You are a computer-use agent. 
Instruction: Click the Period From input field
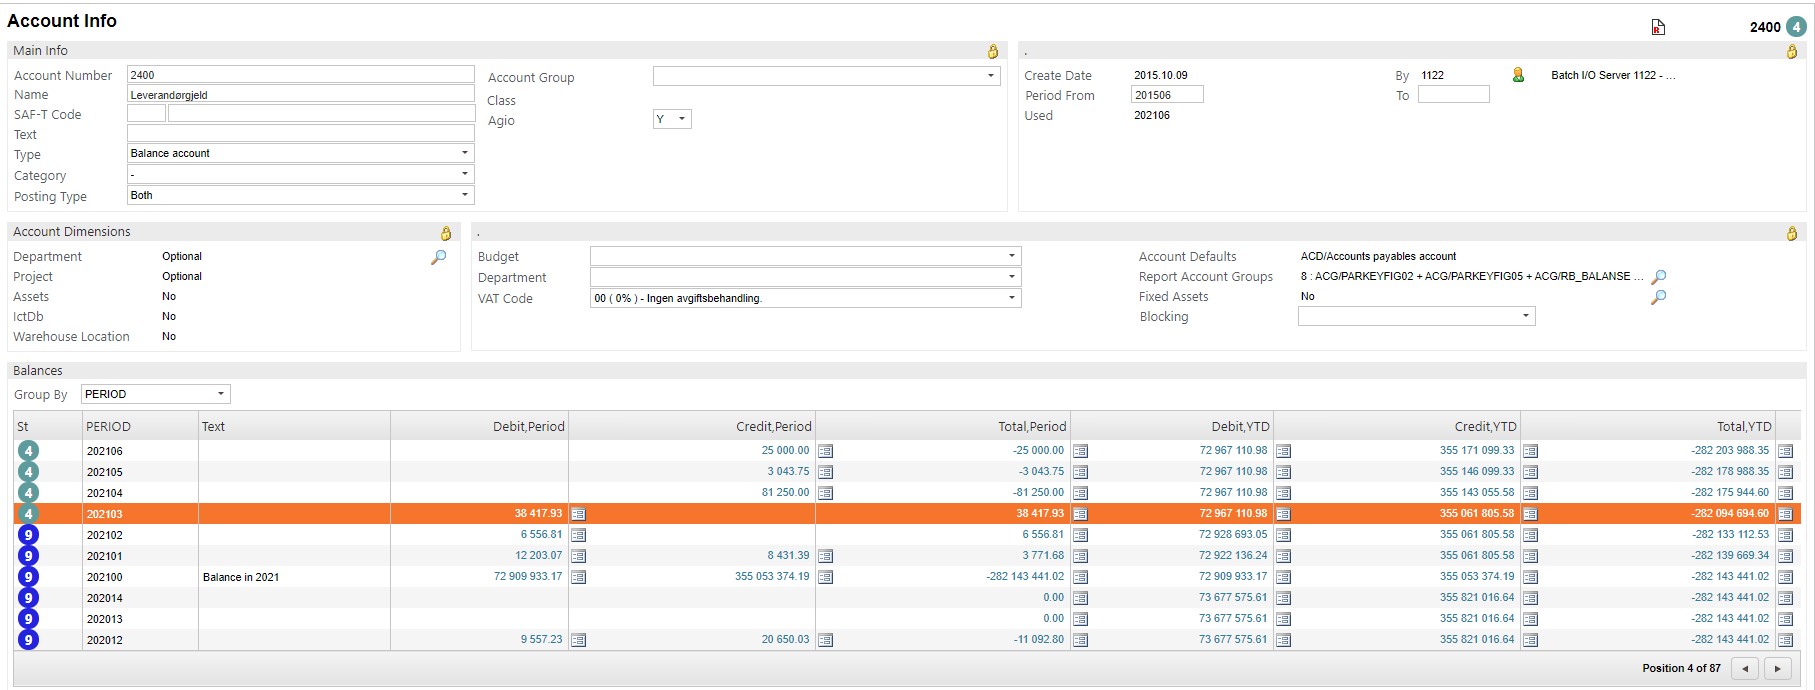pos(1167,95)
